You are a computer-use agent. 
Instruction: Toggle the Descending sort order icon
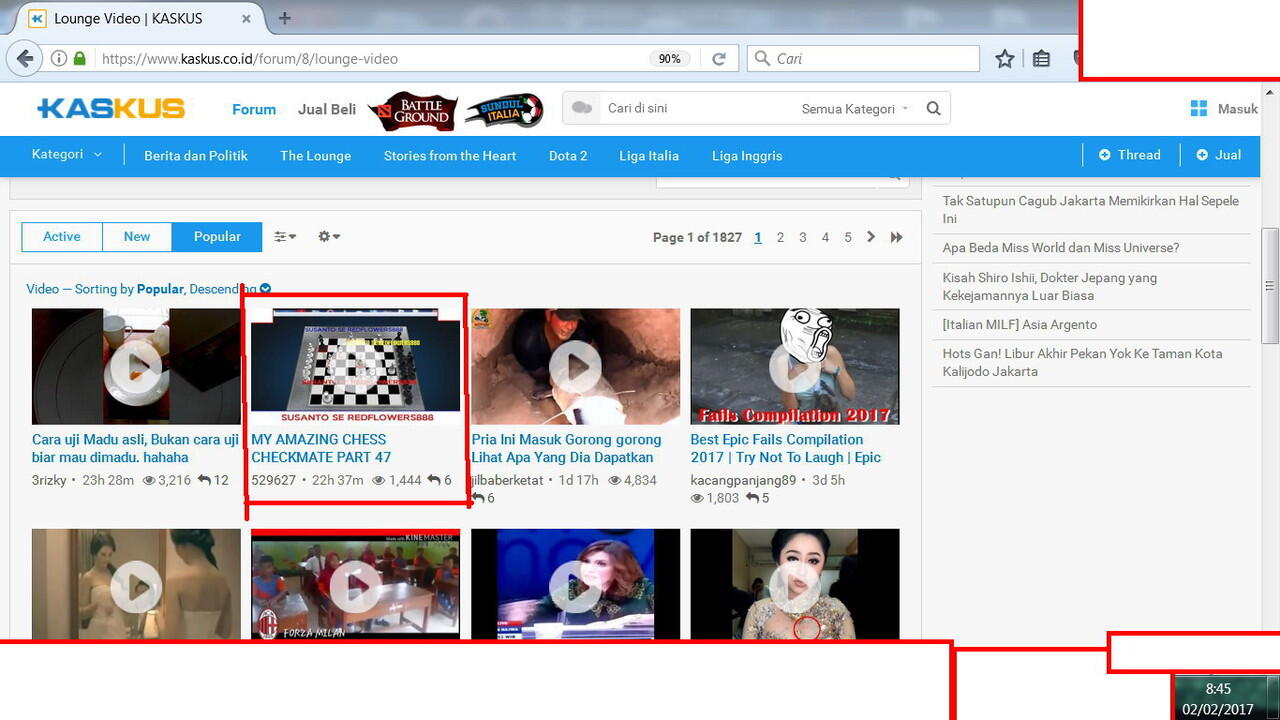(265, 289)
